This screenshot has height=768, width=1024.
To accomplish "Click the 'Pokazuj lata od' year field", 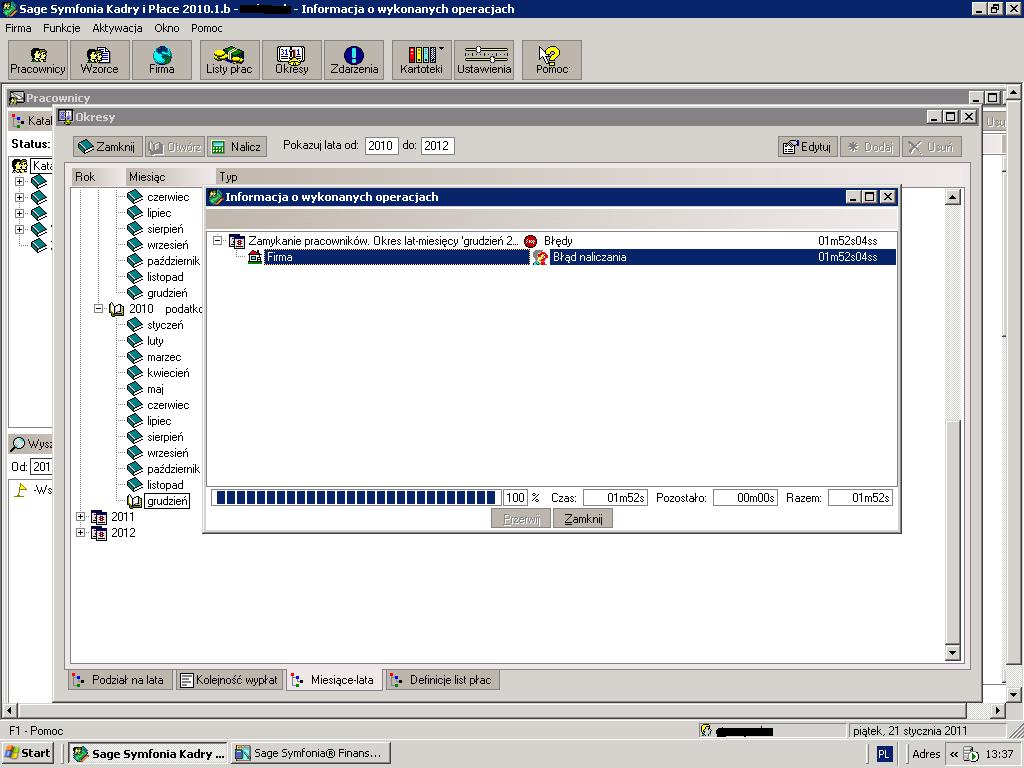I will pyautogui.click(x=381, y=146).
